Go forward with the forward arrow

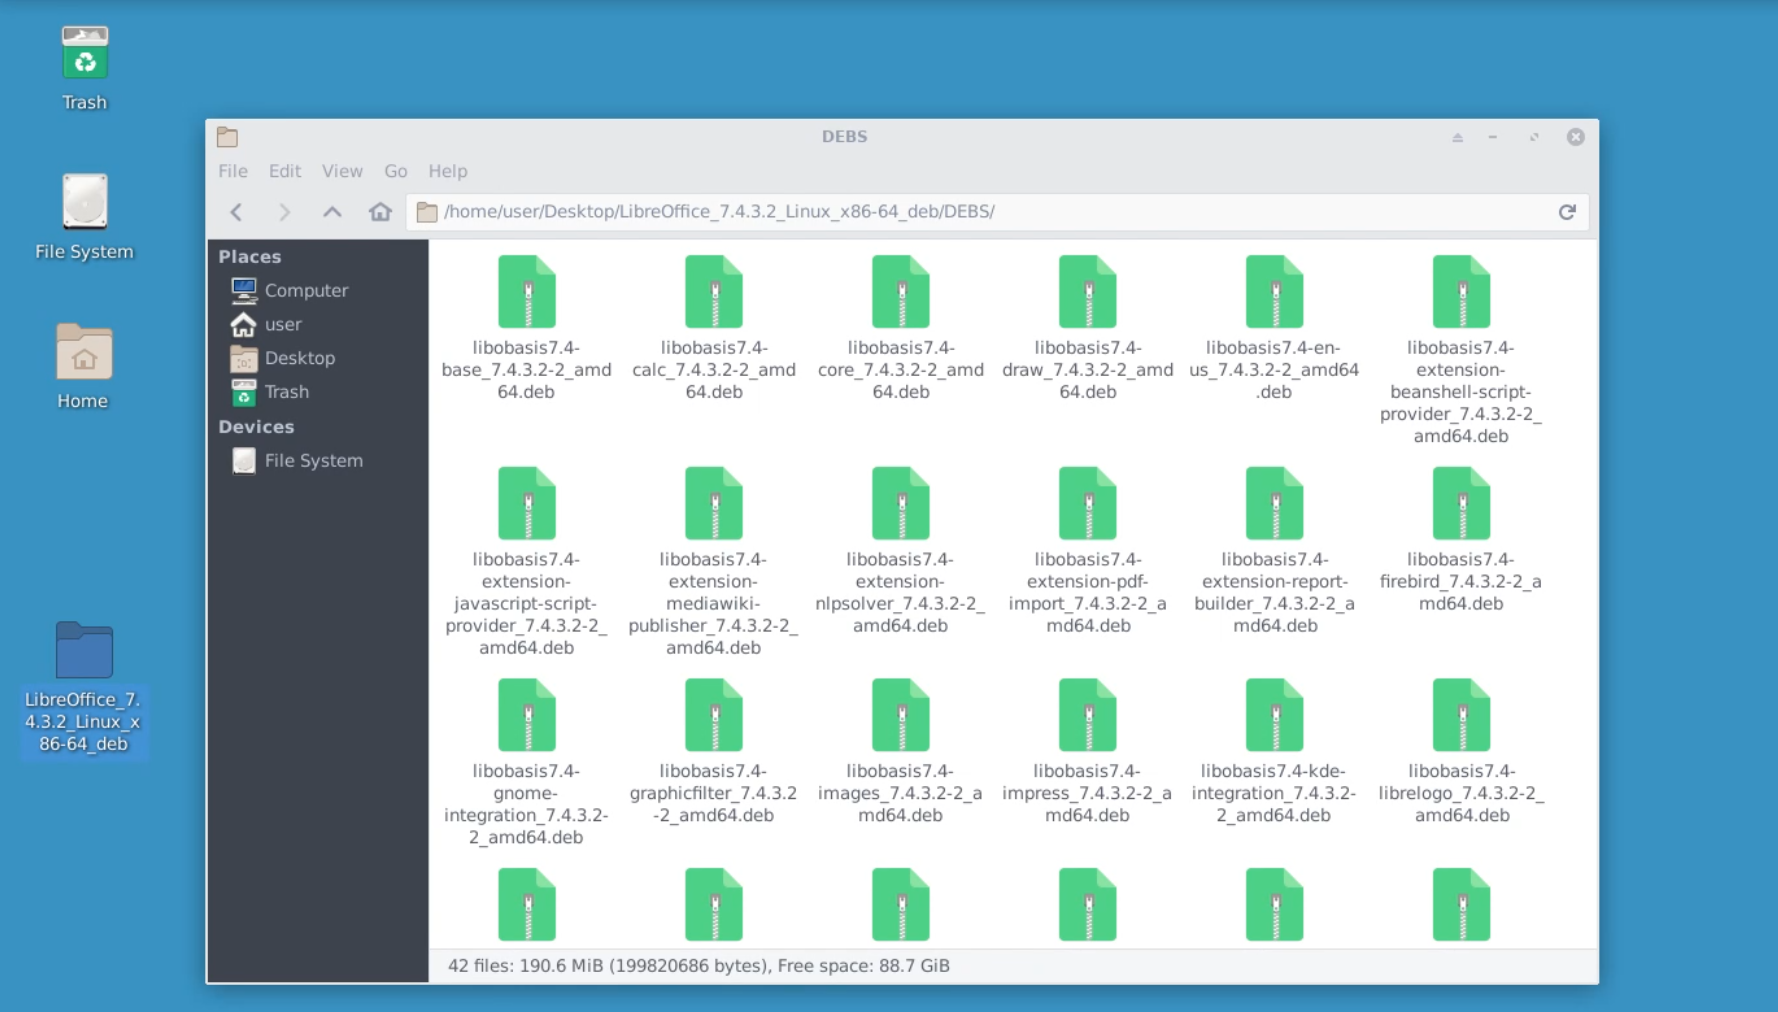pos(284,212)
